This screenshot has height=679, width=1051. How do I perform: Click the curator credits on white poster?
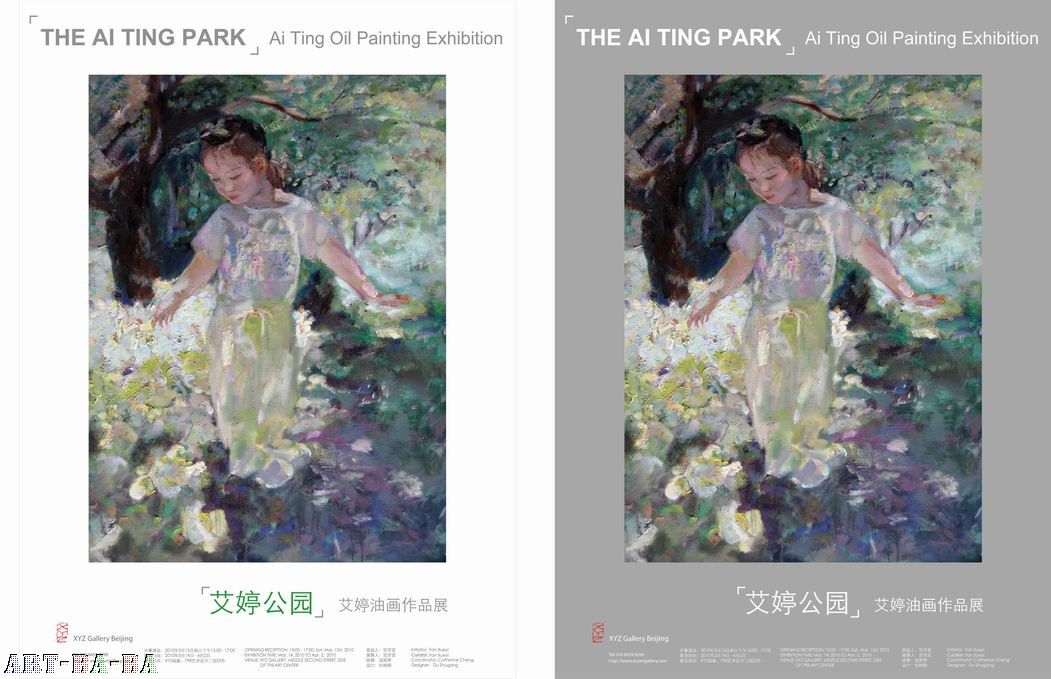[x=442, y=658]
